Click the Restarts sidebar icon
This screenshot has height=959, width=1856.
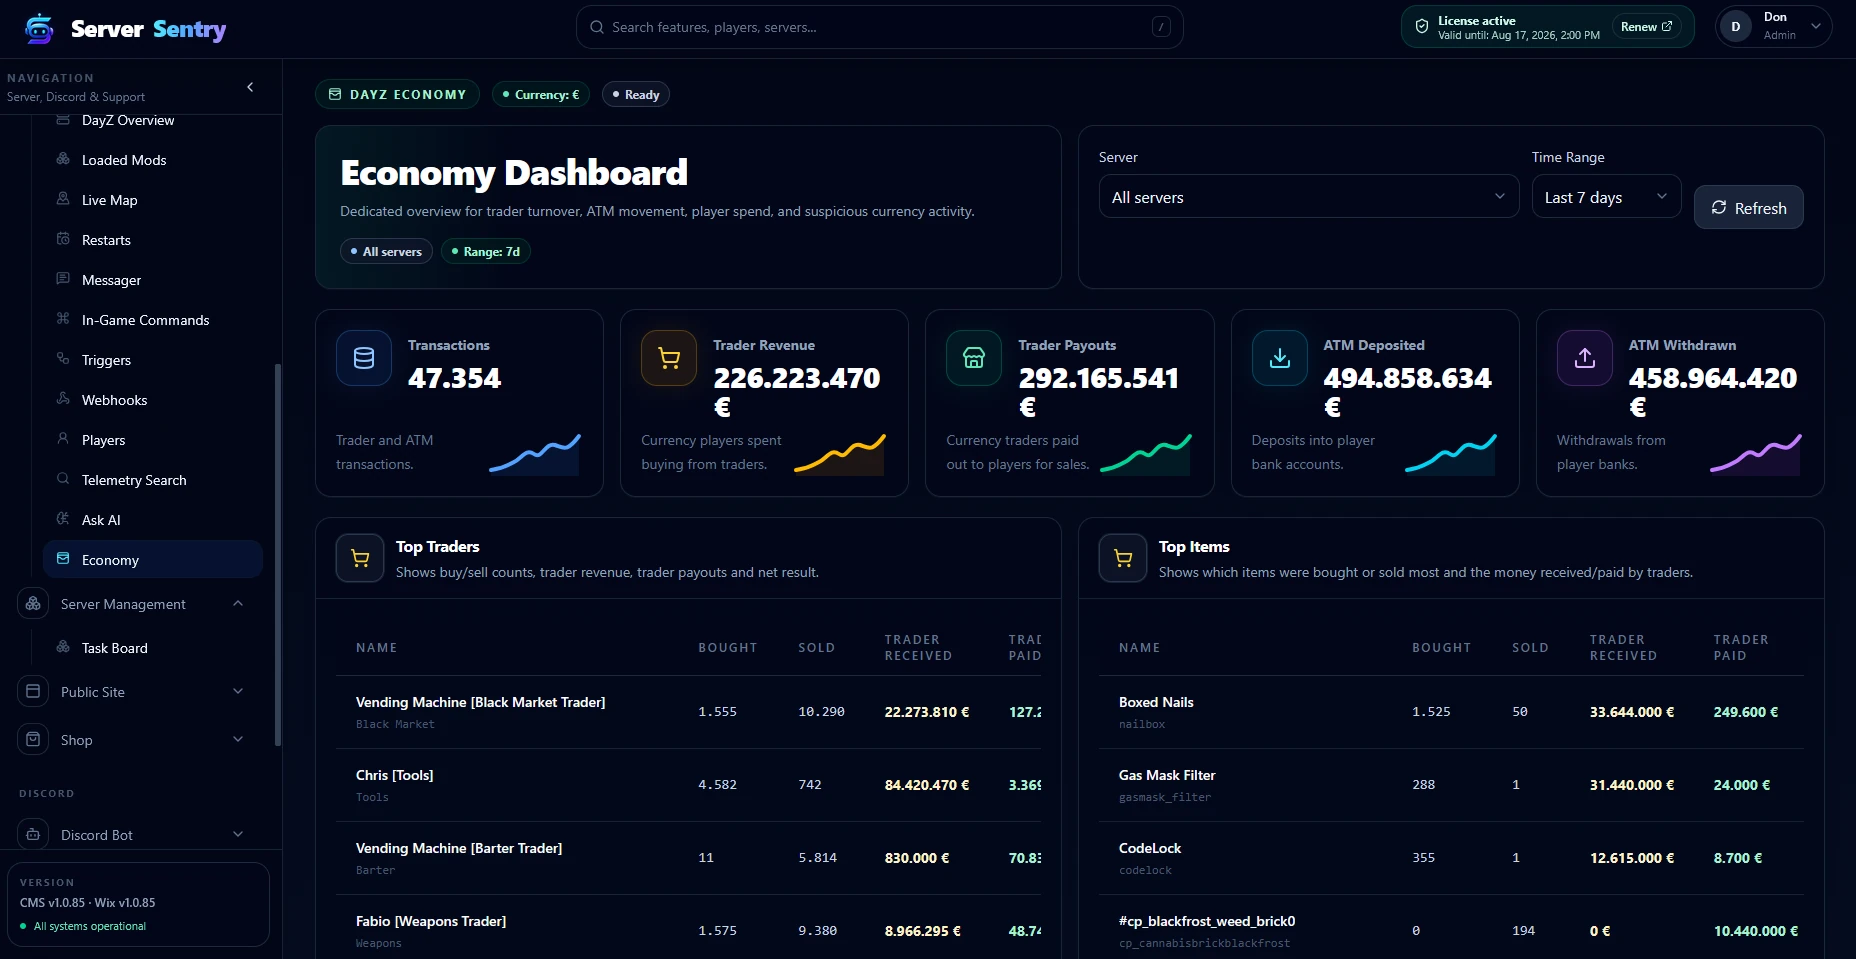pyautogui.click(x=63, y=239)
